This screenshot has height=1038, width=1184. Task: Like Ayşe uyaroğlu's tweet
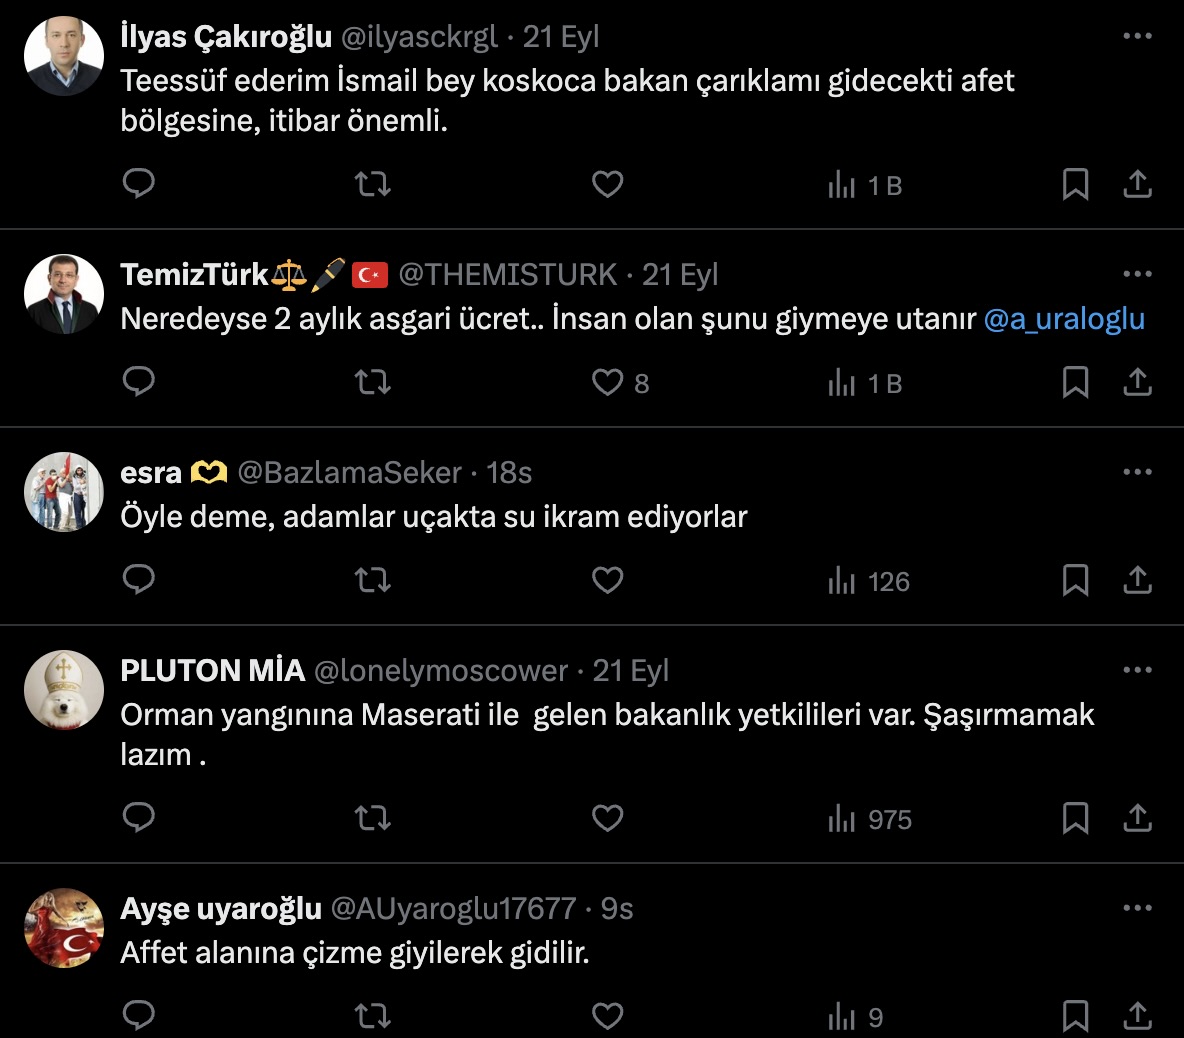point(608,1016)
